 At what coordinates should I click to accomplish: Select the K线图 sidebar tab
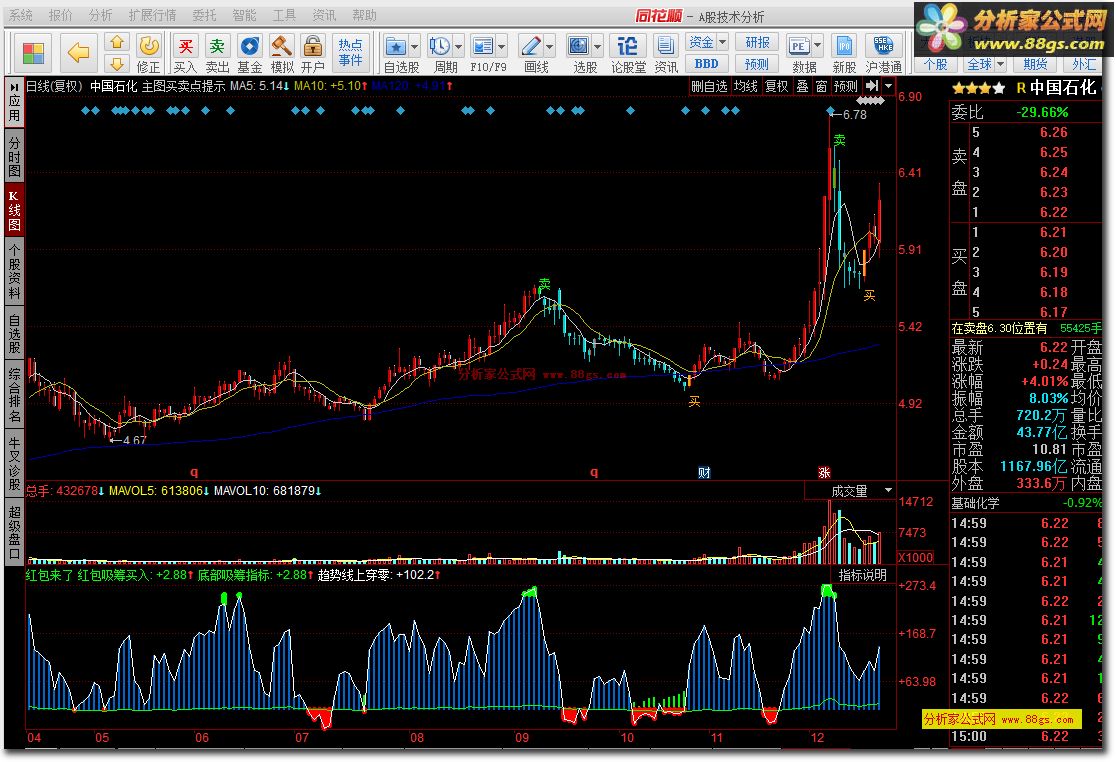click(14, 210)
